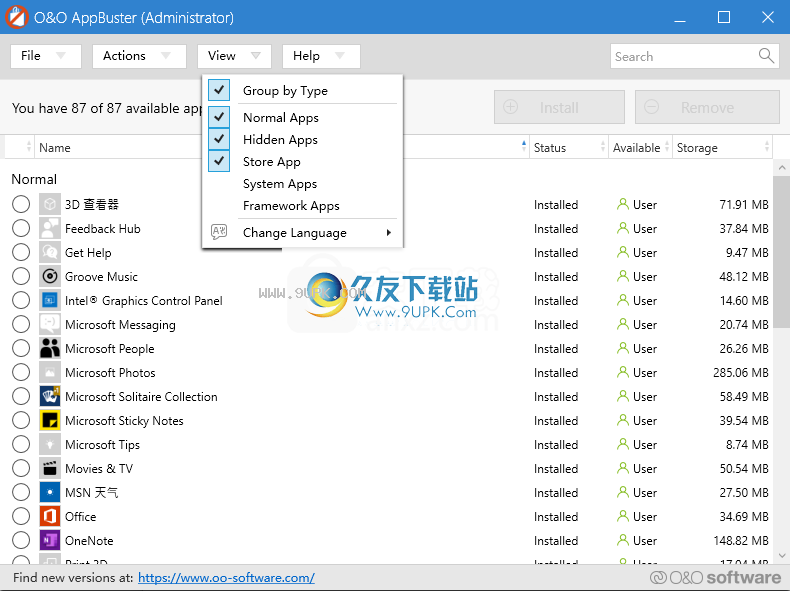Click the Intel Graphics Control Panel icon
This screenshot has width=790, height=591.
(50, 300)
